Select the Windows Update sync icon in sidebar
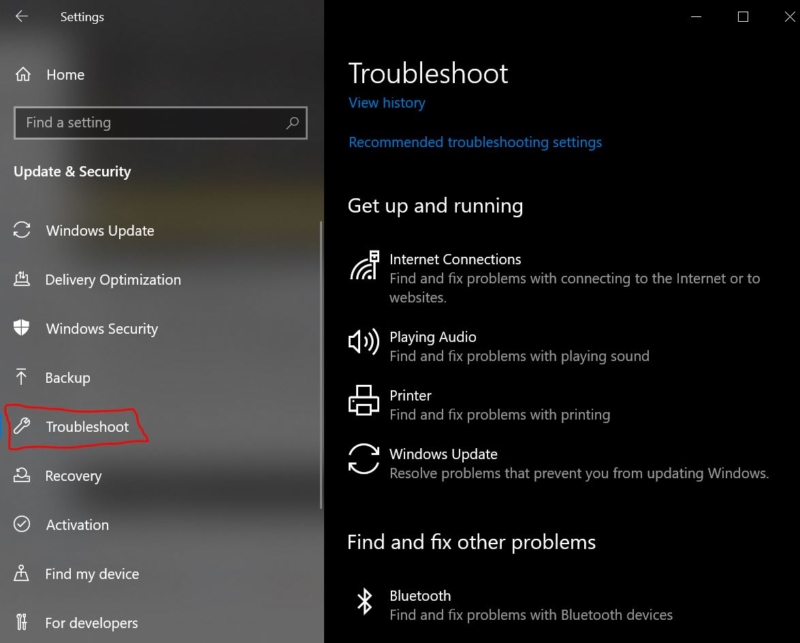800x643 pixels. pyautogui.click(x=22, y=230)
